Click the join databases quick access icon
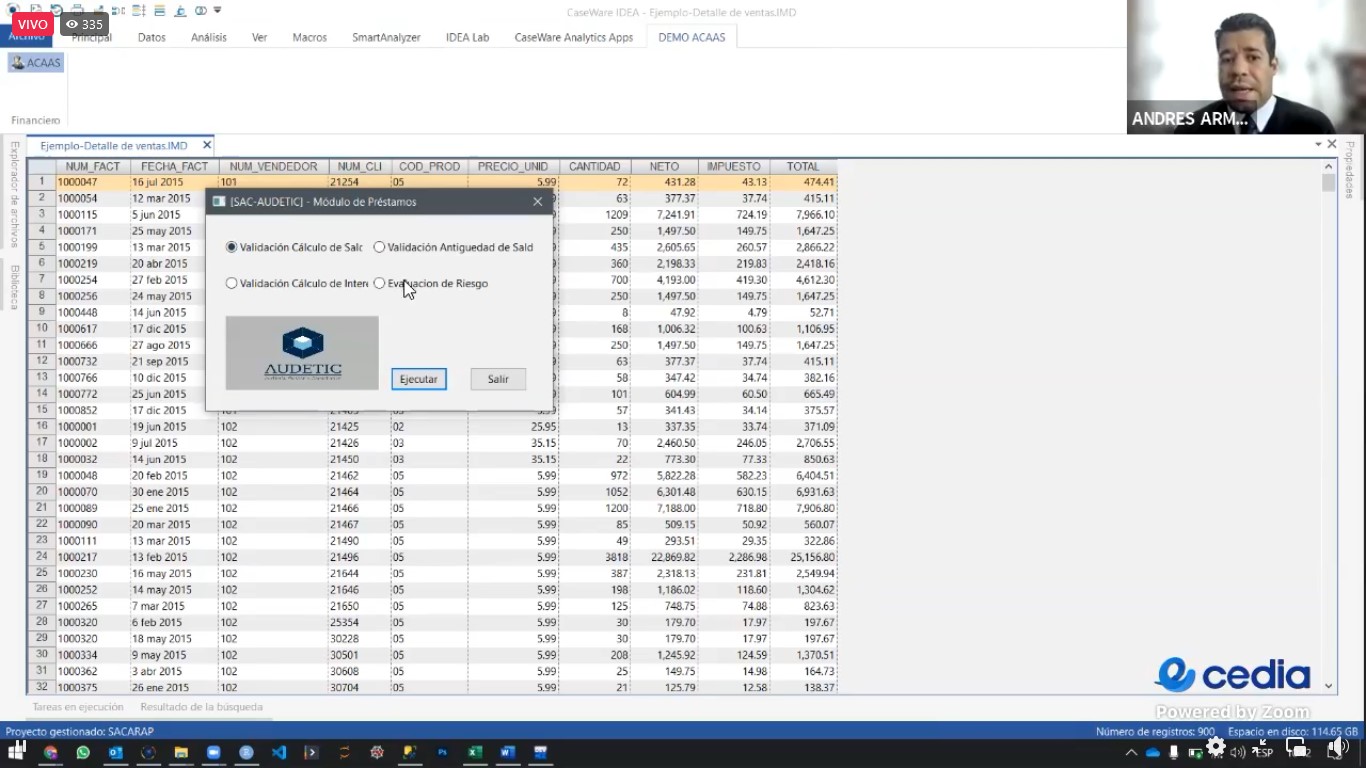 pyautogui.click(x=201, y=10)
